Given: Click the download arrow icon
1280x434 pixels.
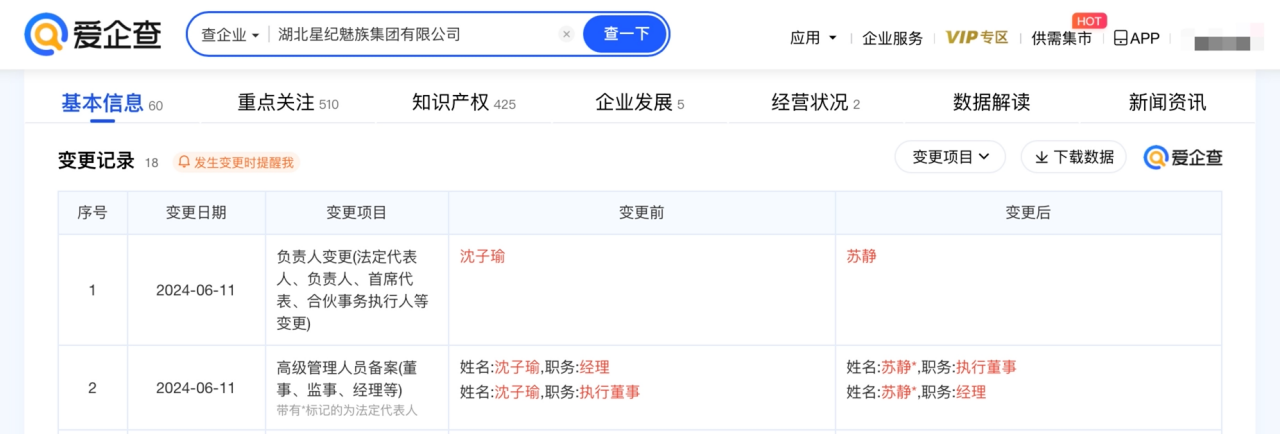Looking at the screenshot, I should (1041, 157).
